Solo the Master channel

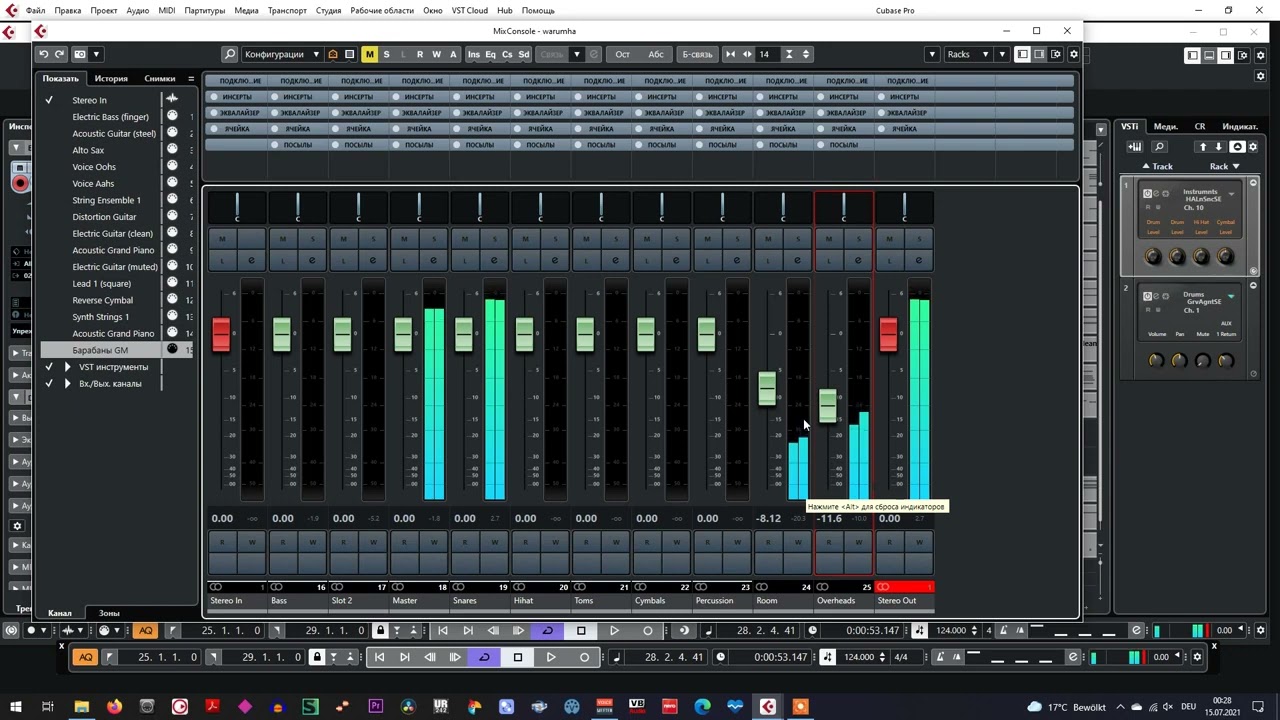tap(434, 239)
